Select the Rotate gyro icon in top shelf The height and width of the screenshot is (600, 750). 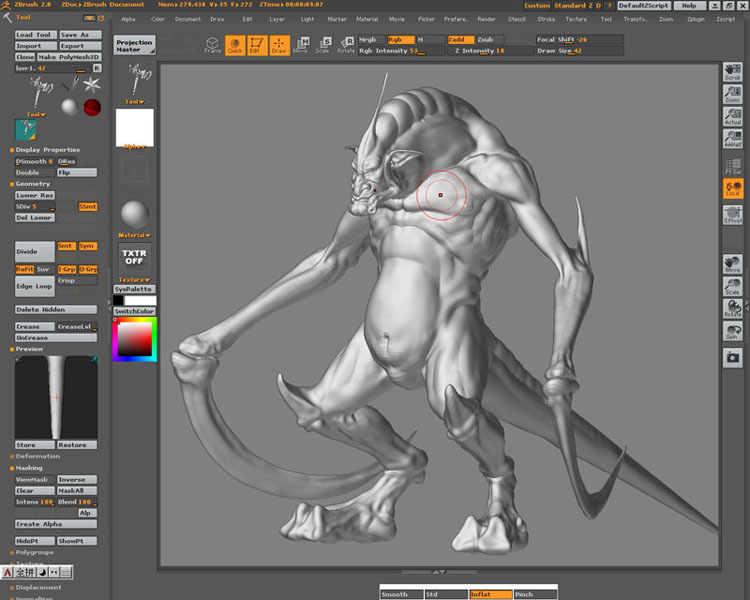[x=345, y=45]
